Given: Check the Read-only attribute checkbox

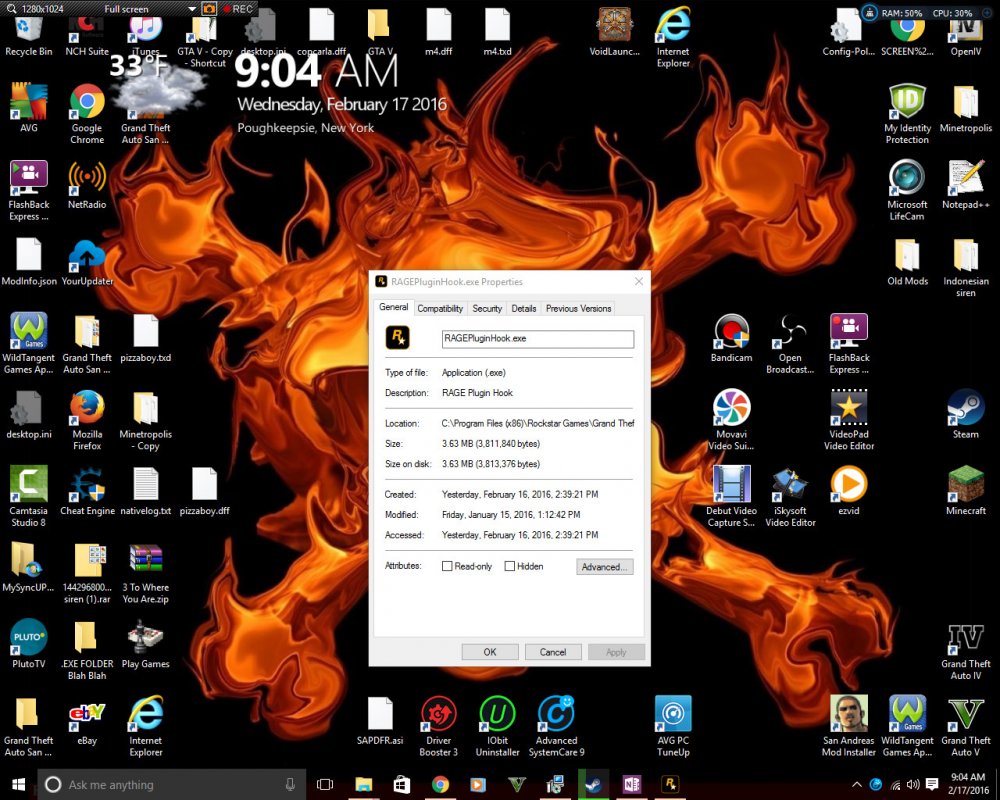Looking at the screenshot, I should pos(447,566).
